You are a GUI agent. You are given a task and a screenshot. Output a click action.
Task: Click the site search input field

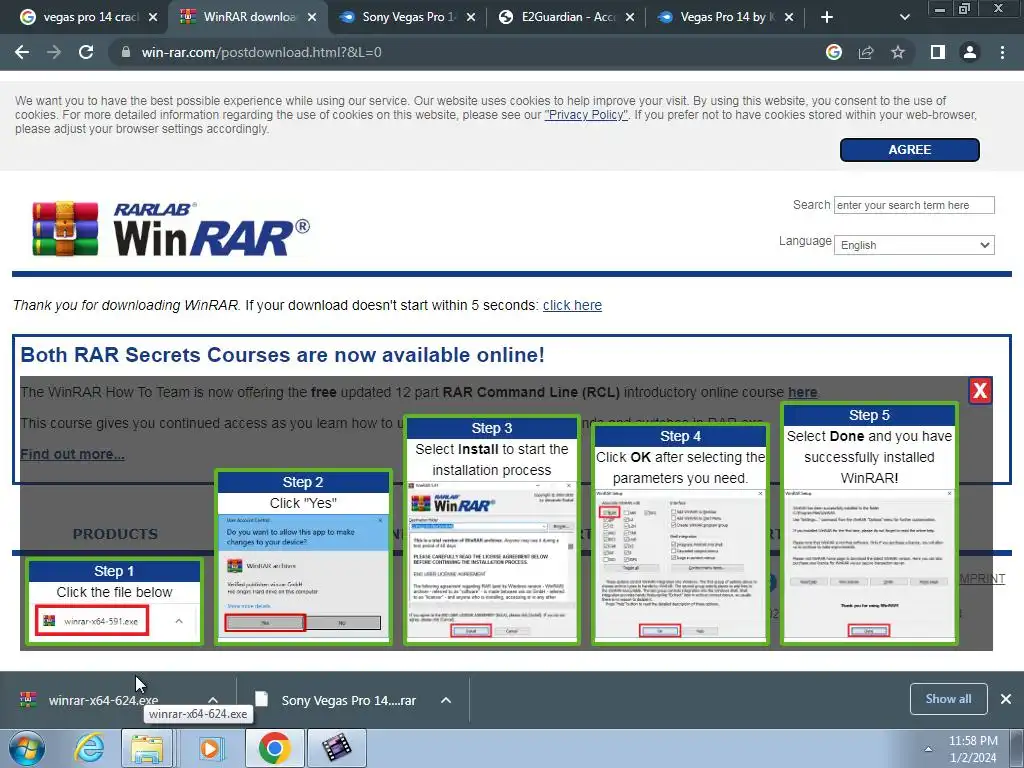[x=914, y=205]
